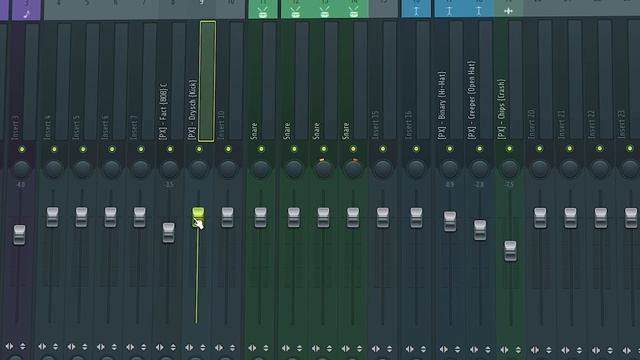Select the '[PX] - Binary (Hi-Hat)' track label
This screenshot has height=360, width=640.
click(x=442, y=106)
